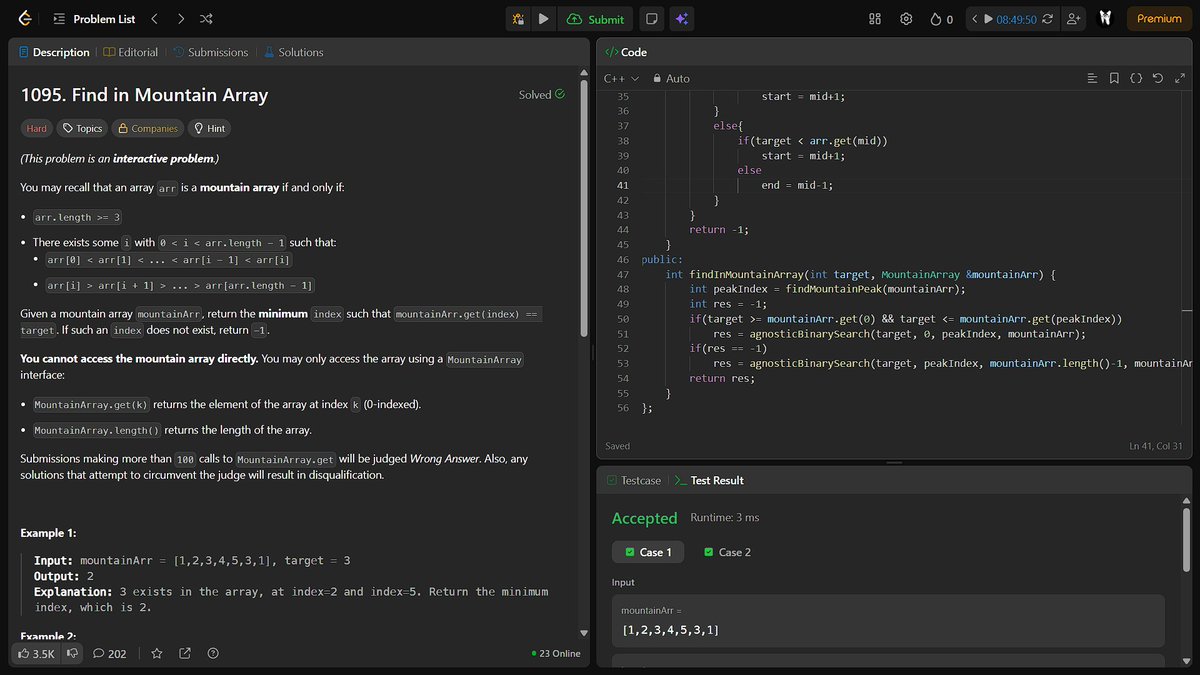Open the sticky notes icon

tap(651, 19)
